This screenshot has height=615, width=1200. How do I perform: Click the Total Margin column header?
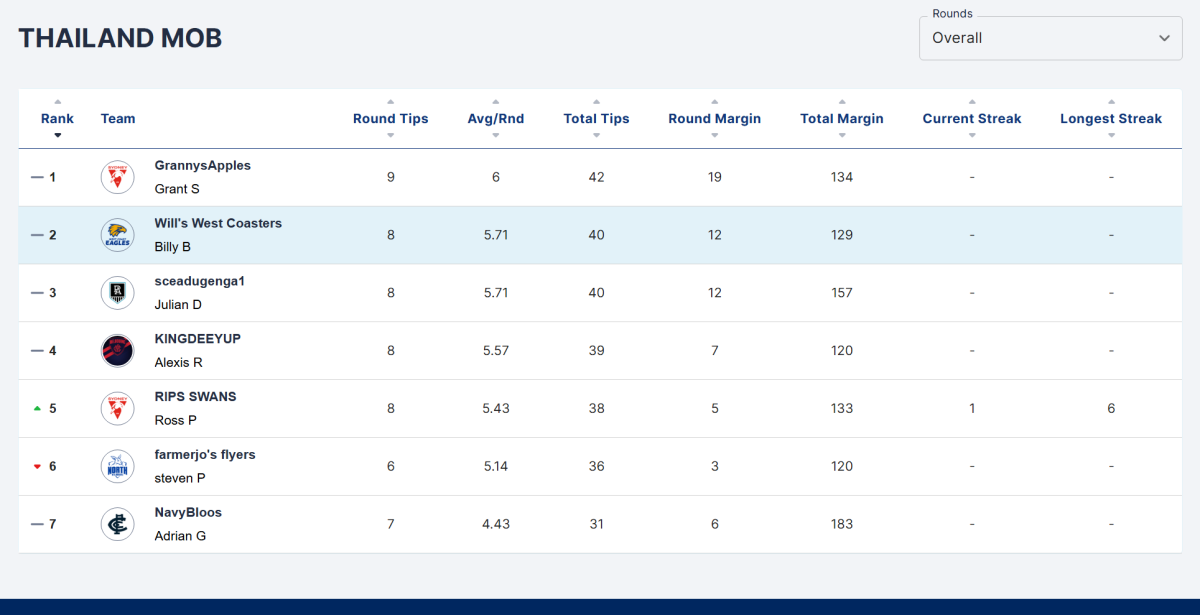[x=842, y=118]
